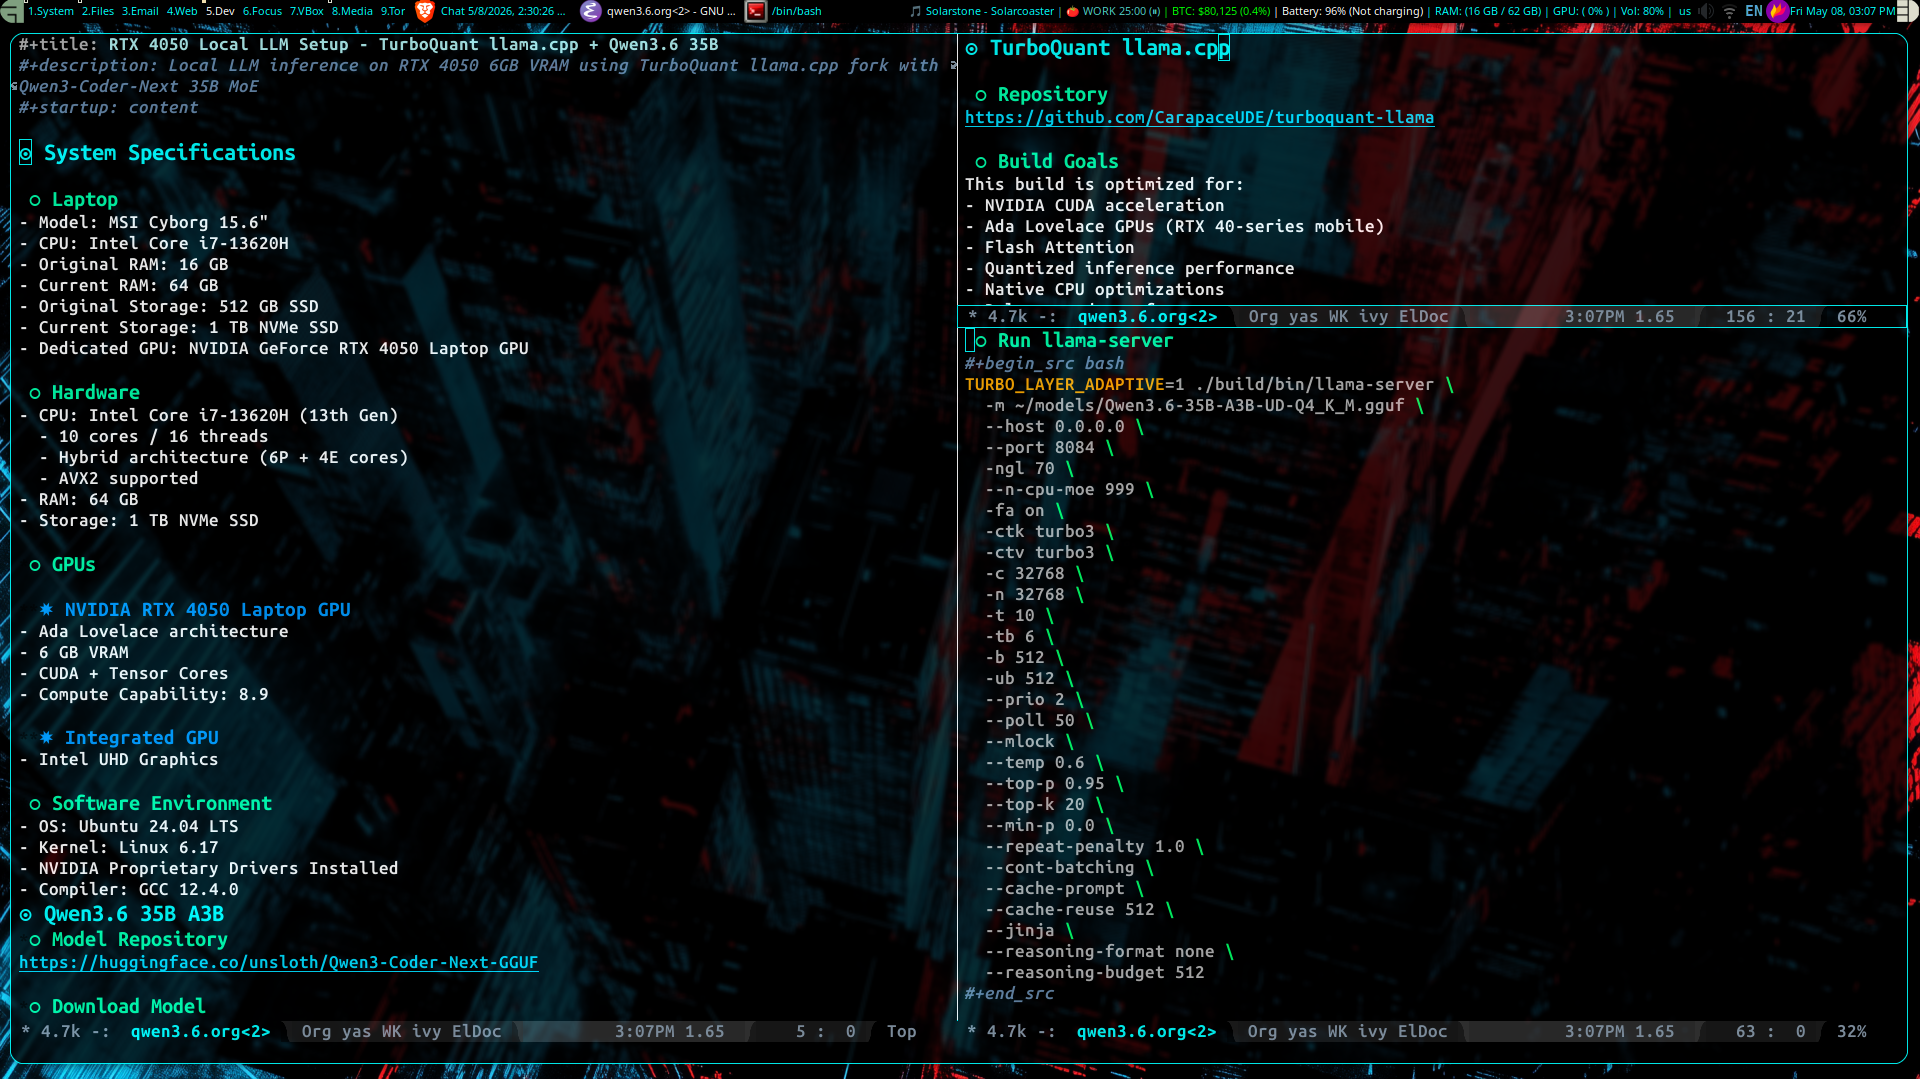This screenshot has width=1920, height=1079.
Task: Click the 32% position in the bottom-right mode line
Action: click(x=1852, y=1032)
